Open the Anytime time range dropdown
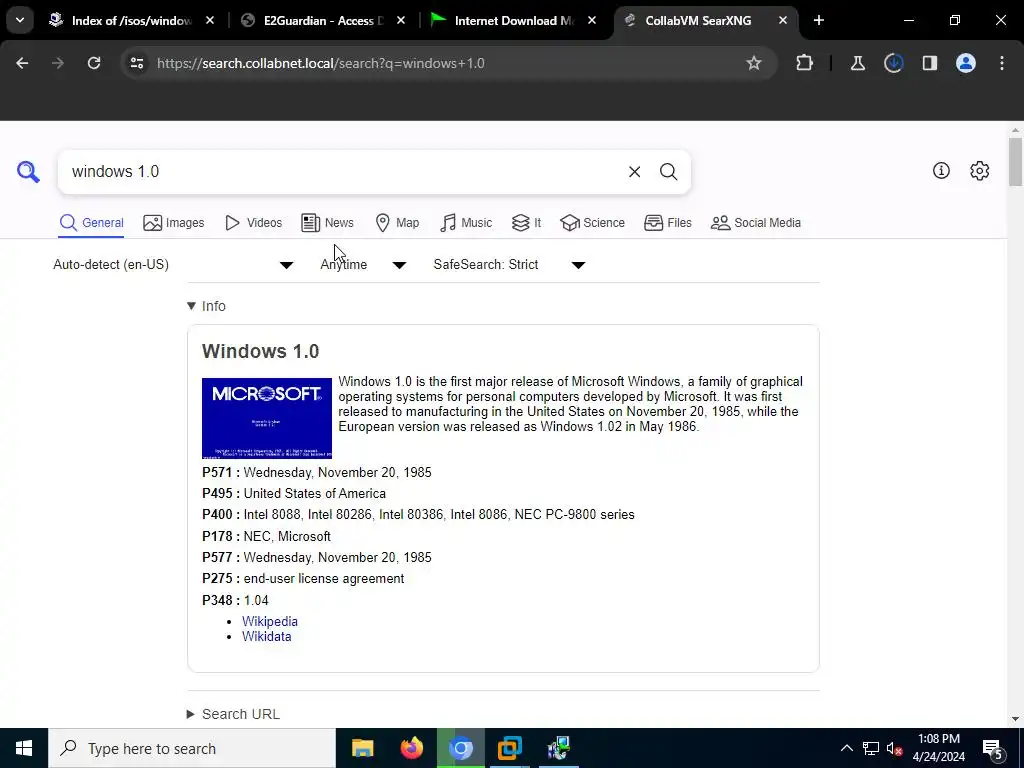Viewport: 1024px width, 768px height. (x=363, y=264)
